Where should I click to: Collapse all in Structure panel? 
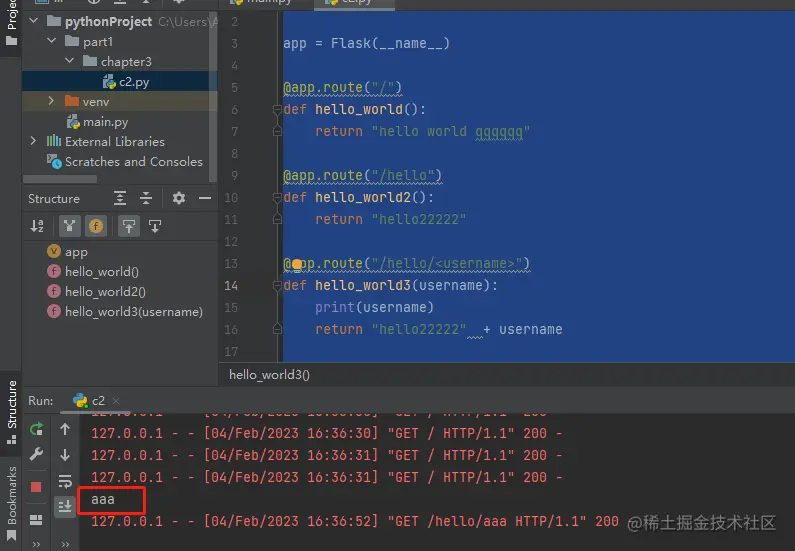(x=146, y=198)
